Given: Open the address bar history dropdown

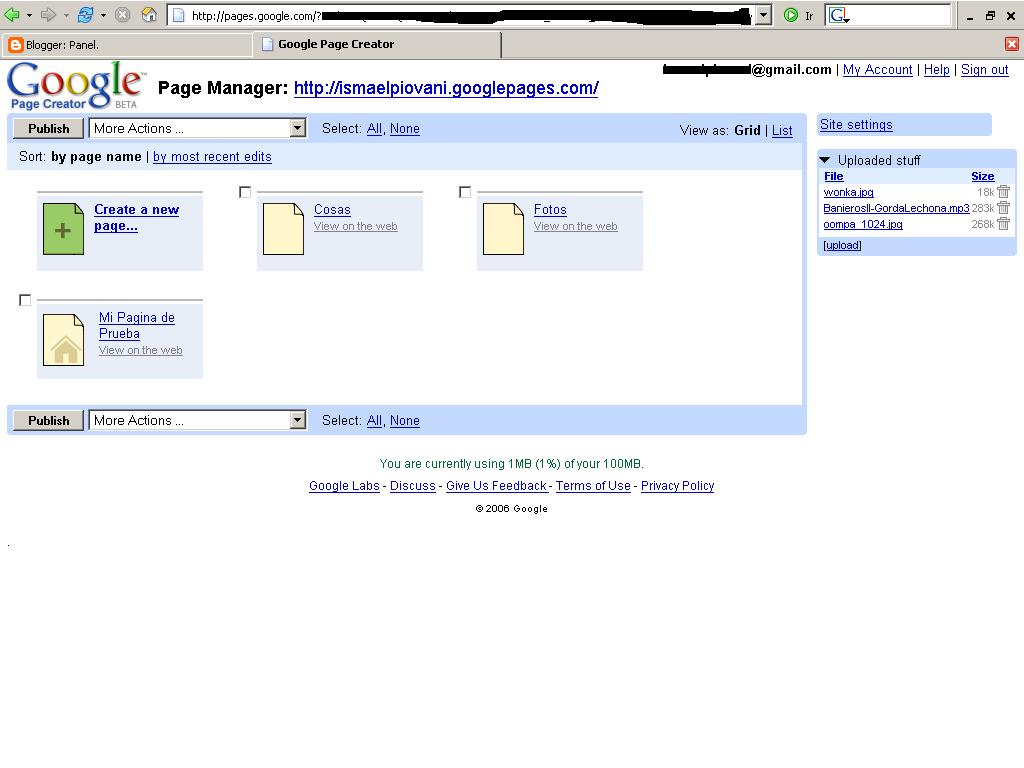Looking at the screenshot, I should pyautogui.click(x=763, y=15).
